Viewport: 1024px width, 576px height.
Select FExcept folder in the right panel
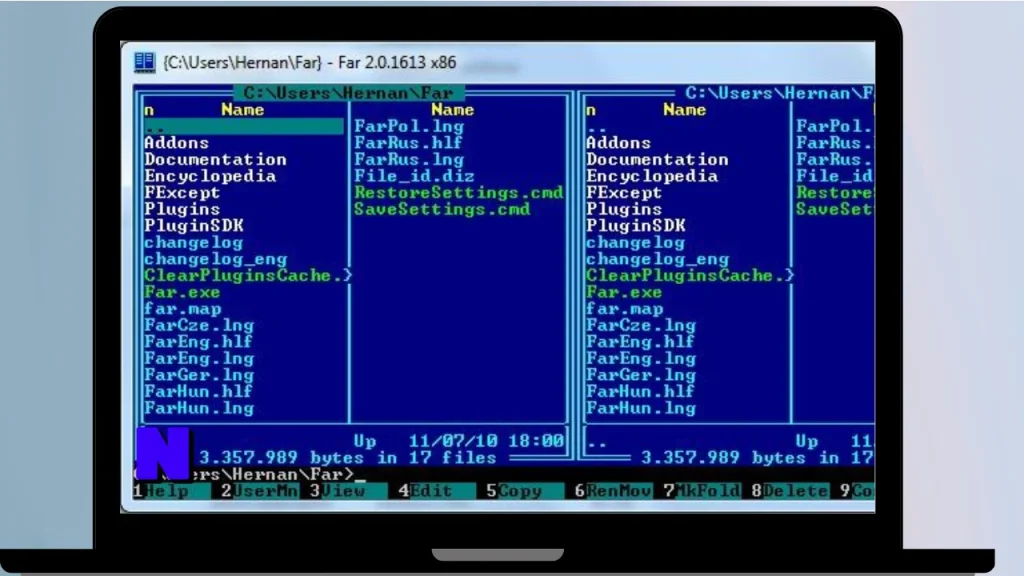pos(624,193)
